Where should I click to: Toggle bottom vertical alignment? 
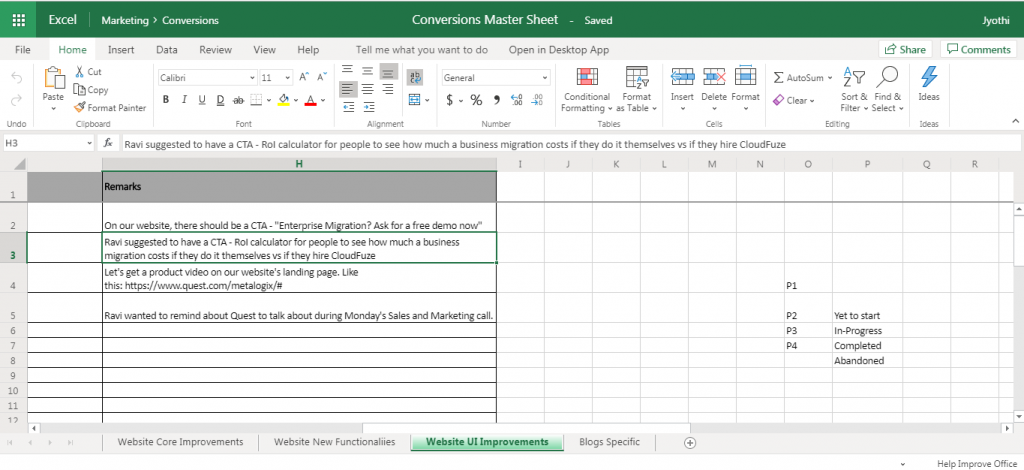point(389,70)
